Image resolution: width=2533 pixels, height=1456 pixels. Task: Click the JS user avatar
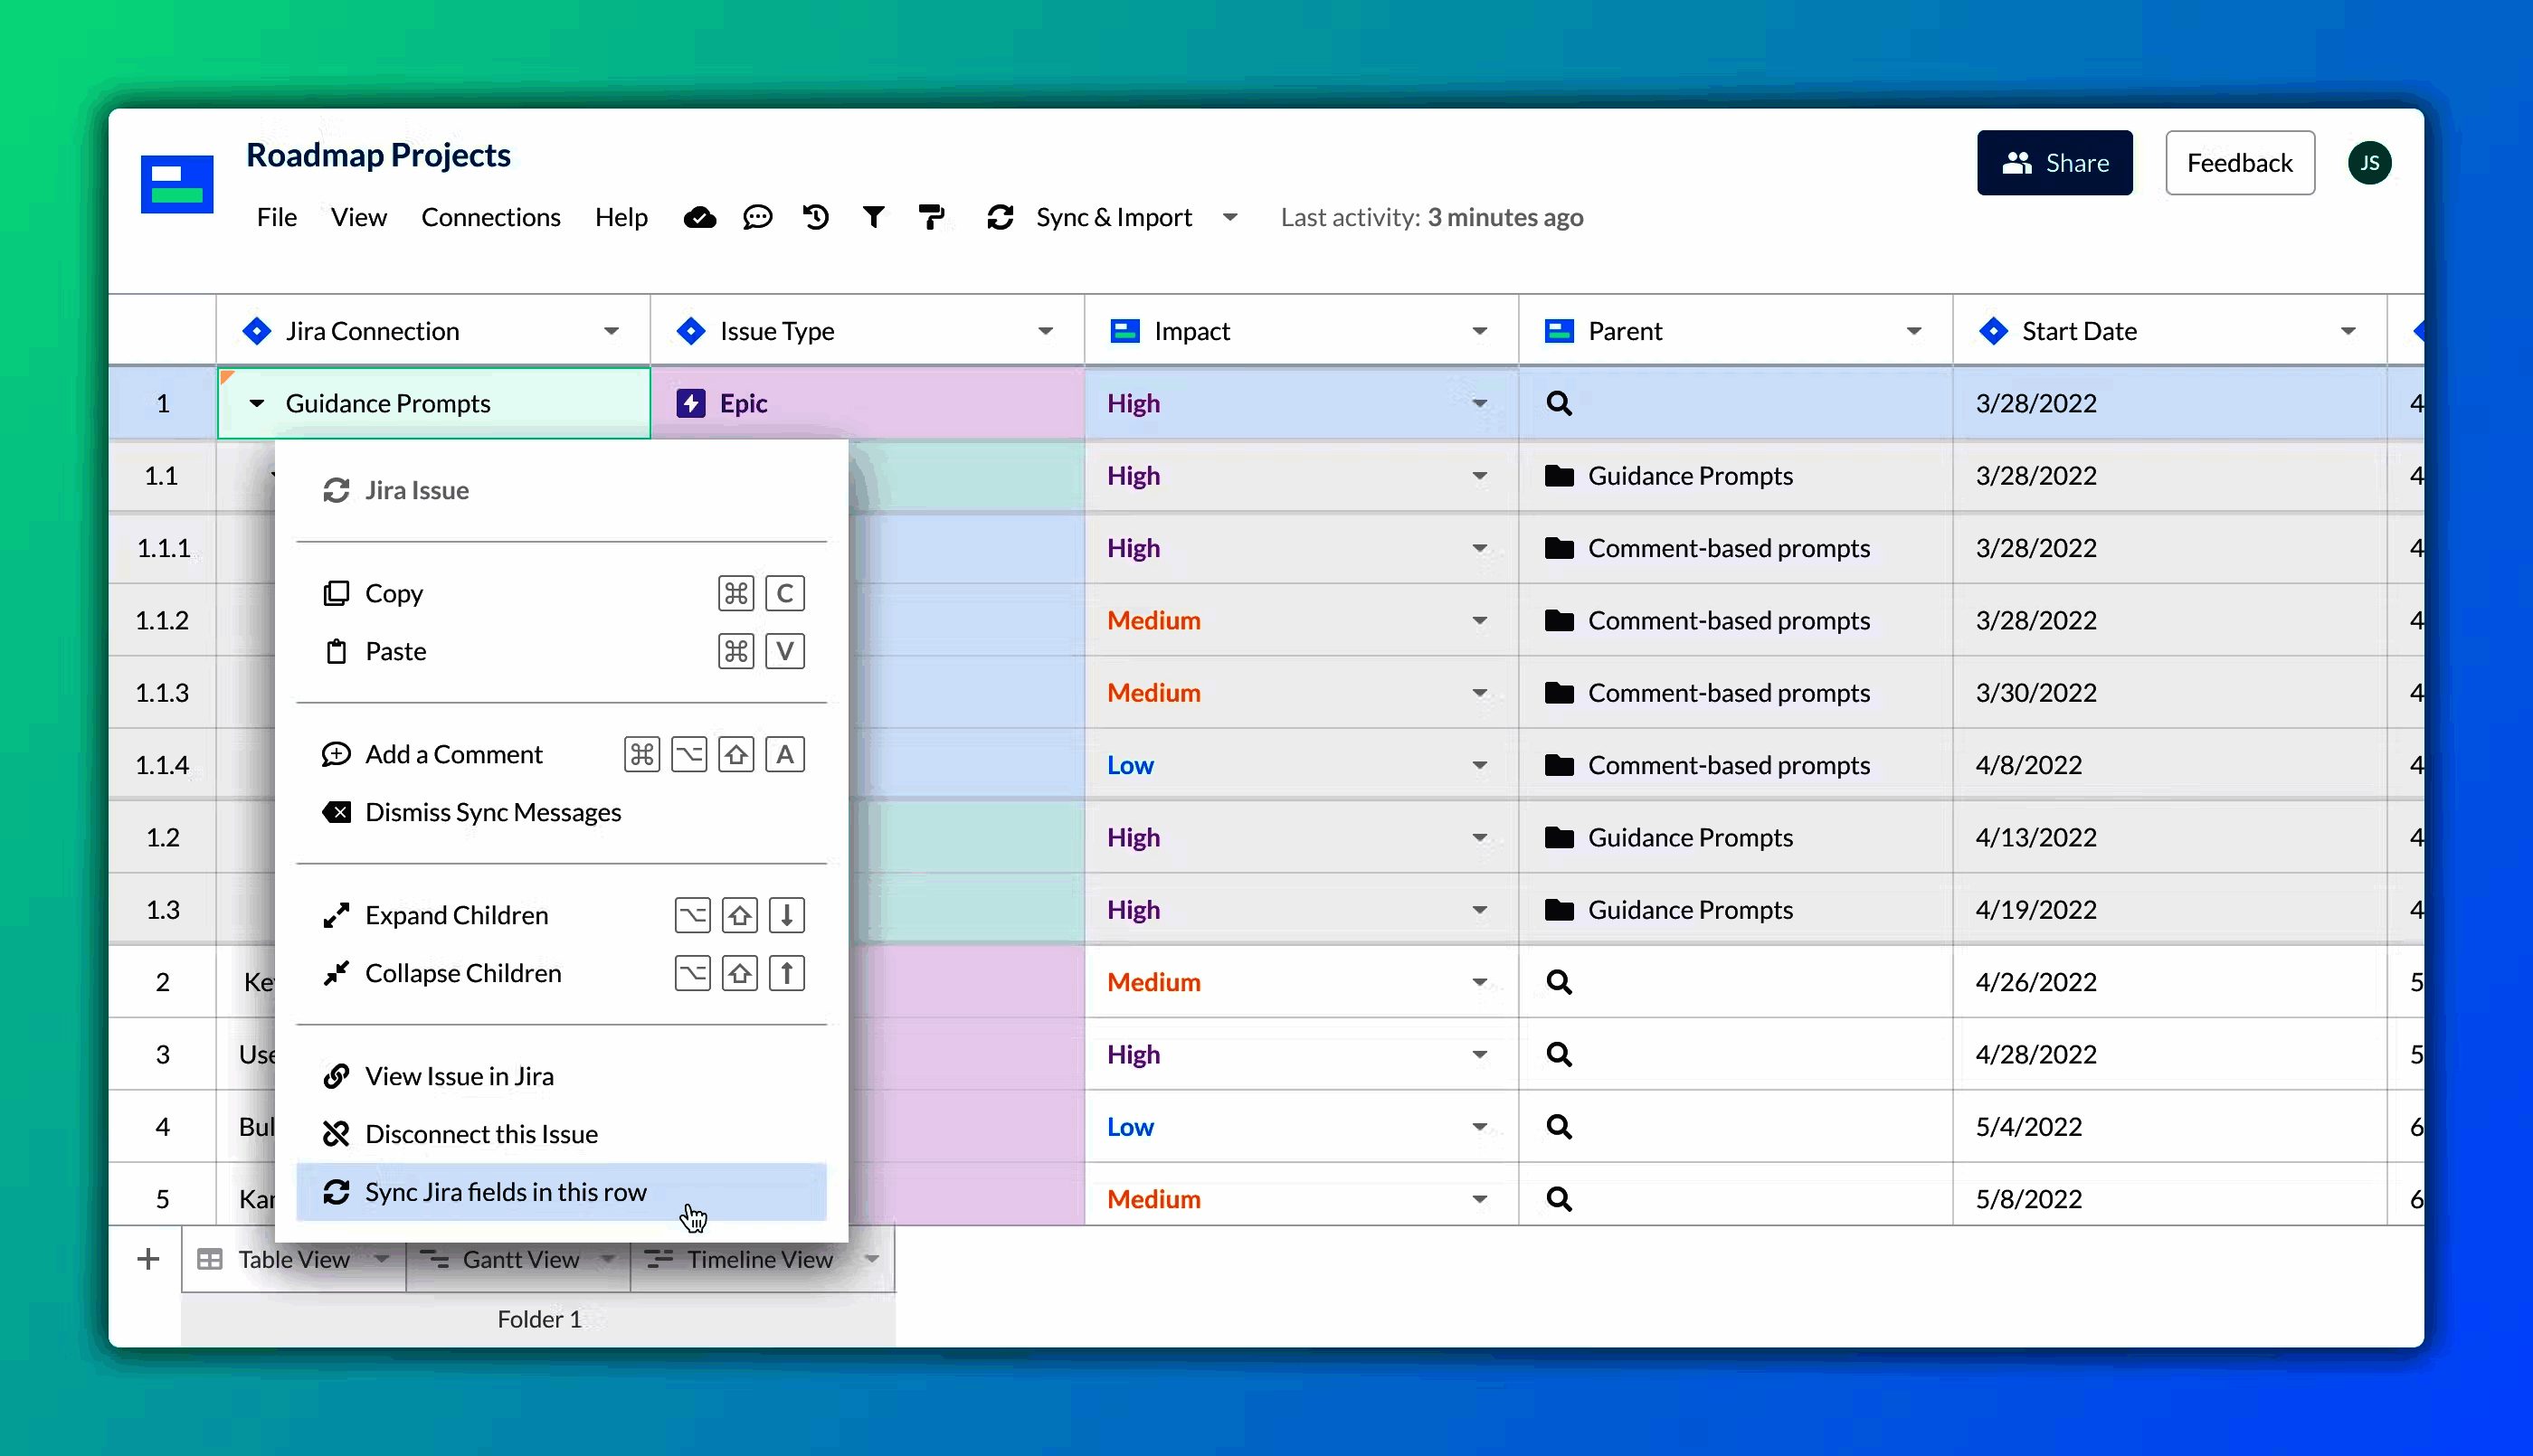click(x=2369, y=163)
